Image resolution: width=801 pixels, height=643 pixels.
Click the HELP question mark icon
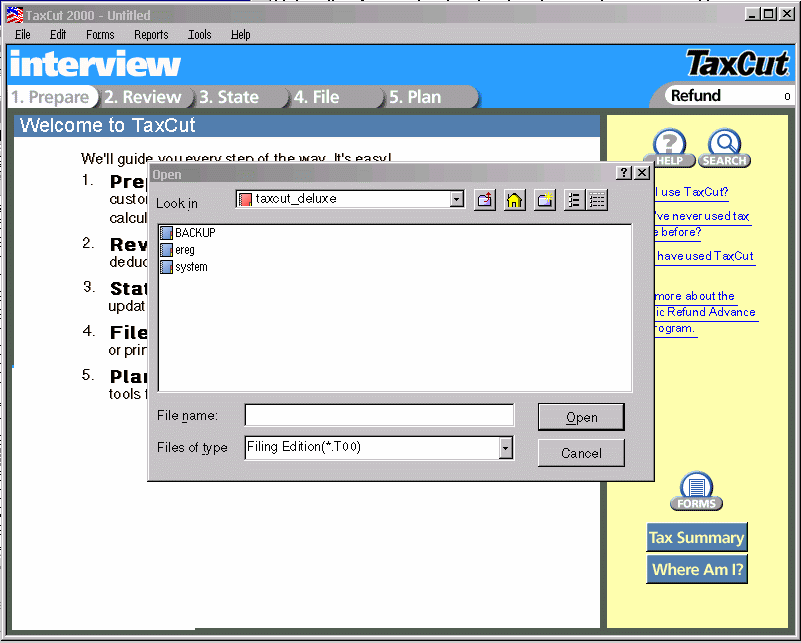(670, 148)
